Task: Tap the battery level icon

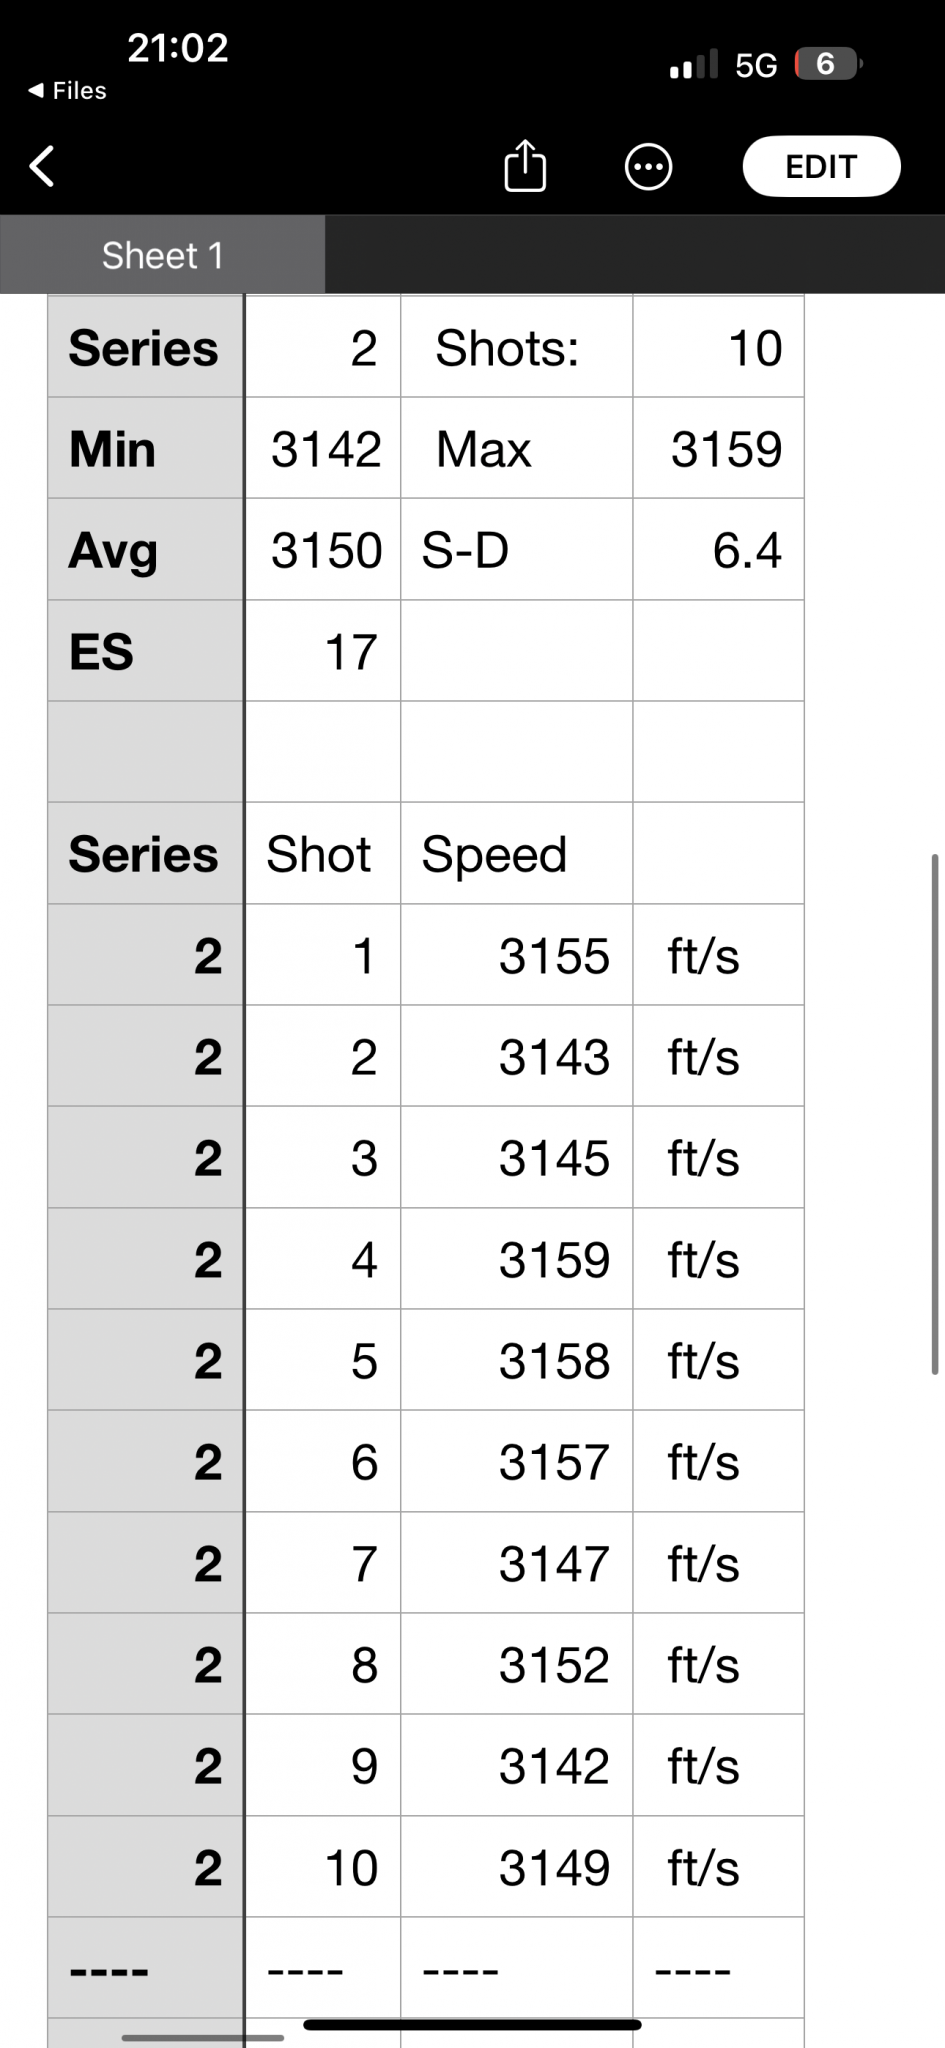Action: [x=828, y=64]
